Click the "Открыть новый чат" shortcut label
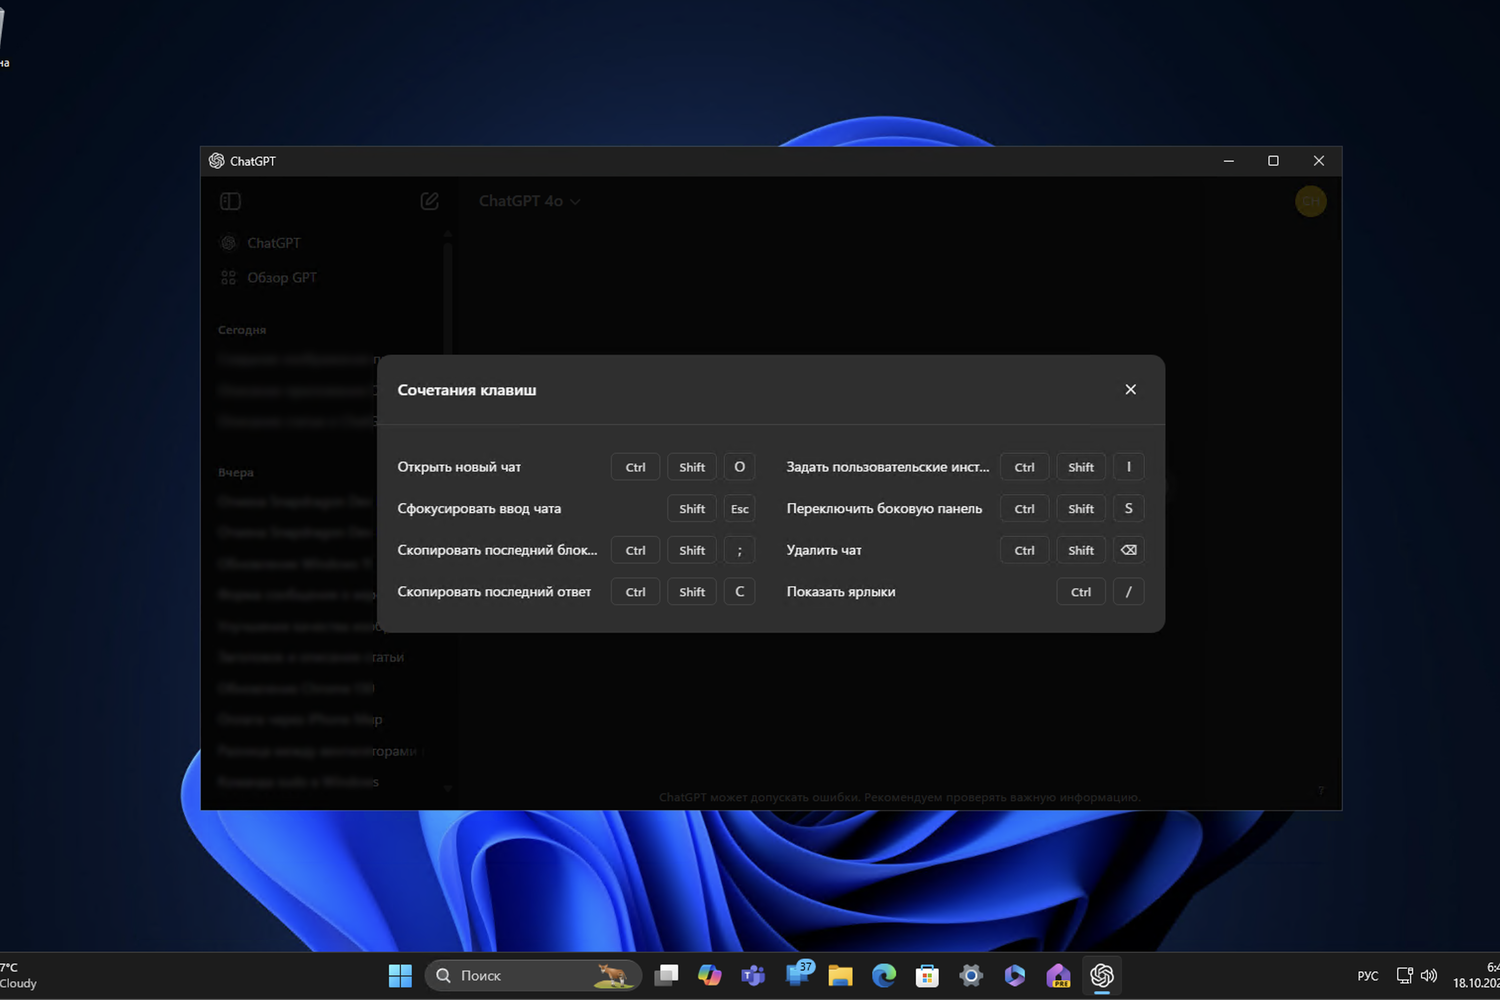Screen dimensions: 1500x1000 [459, 467]
